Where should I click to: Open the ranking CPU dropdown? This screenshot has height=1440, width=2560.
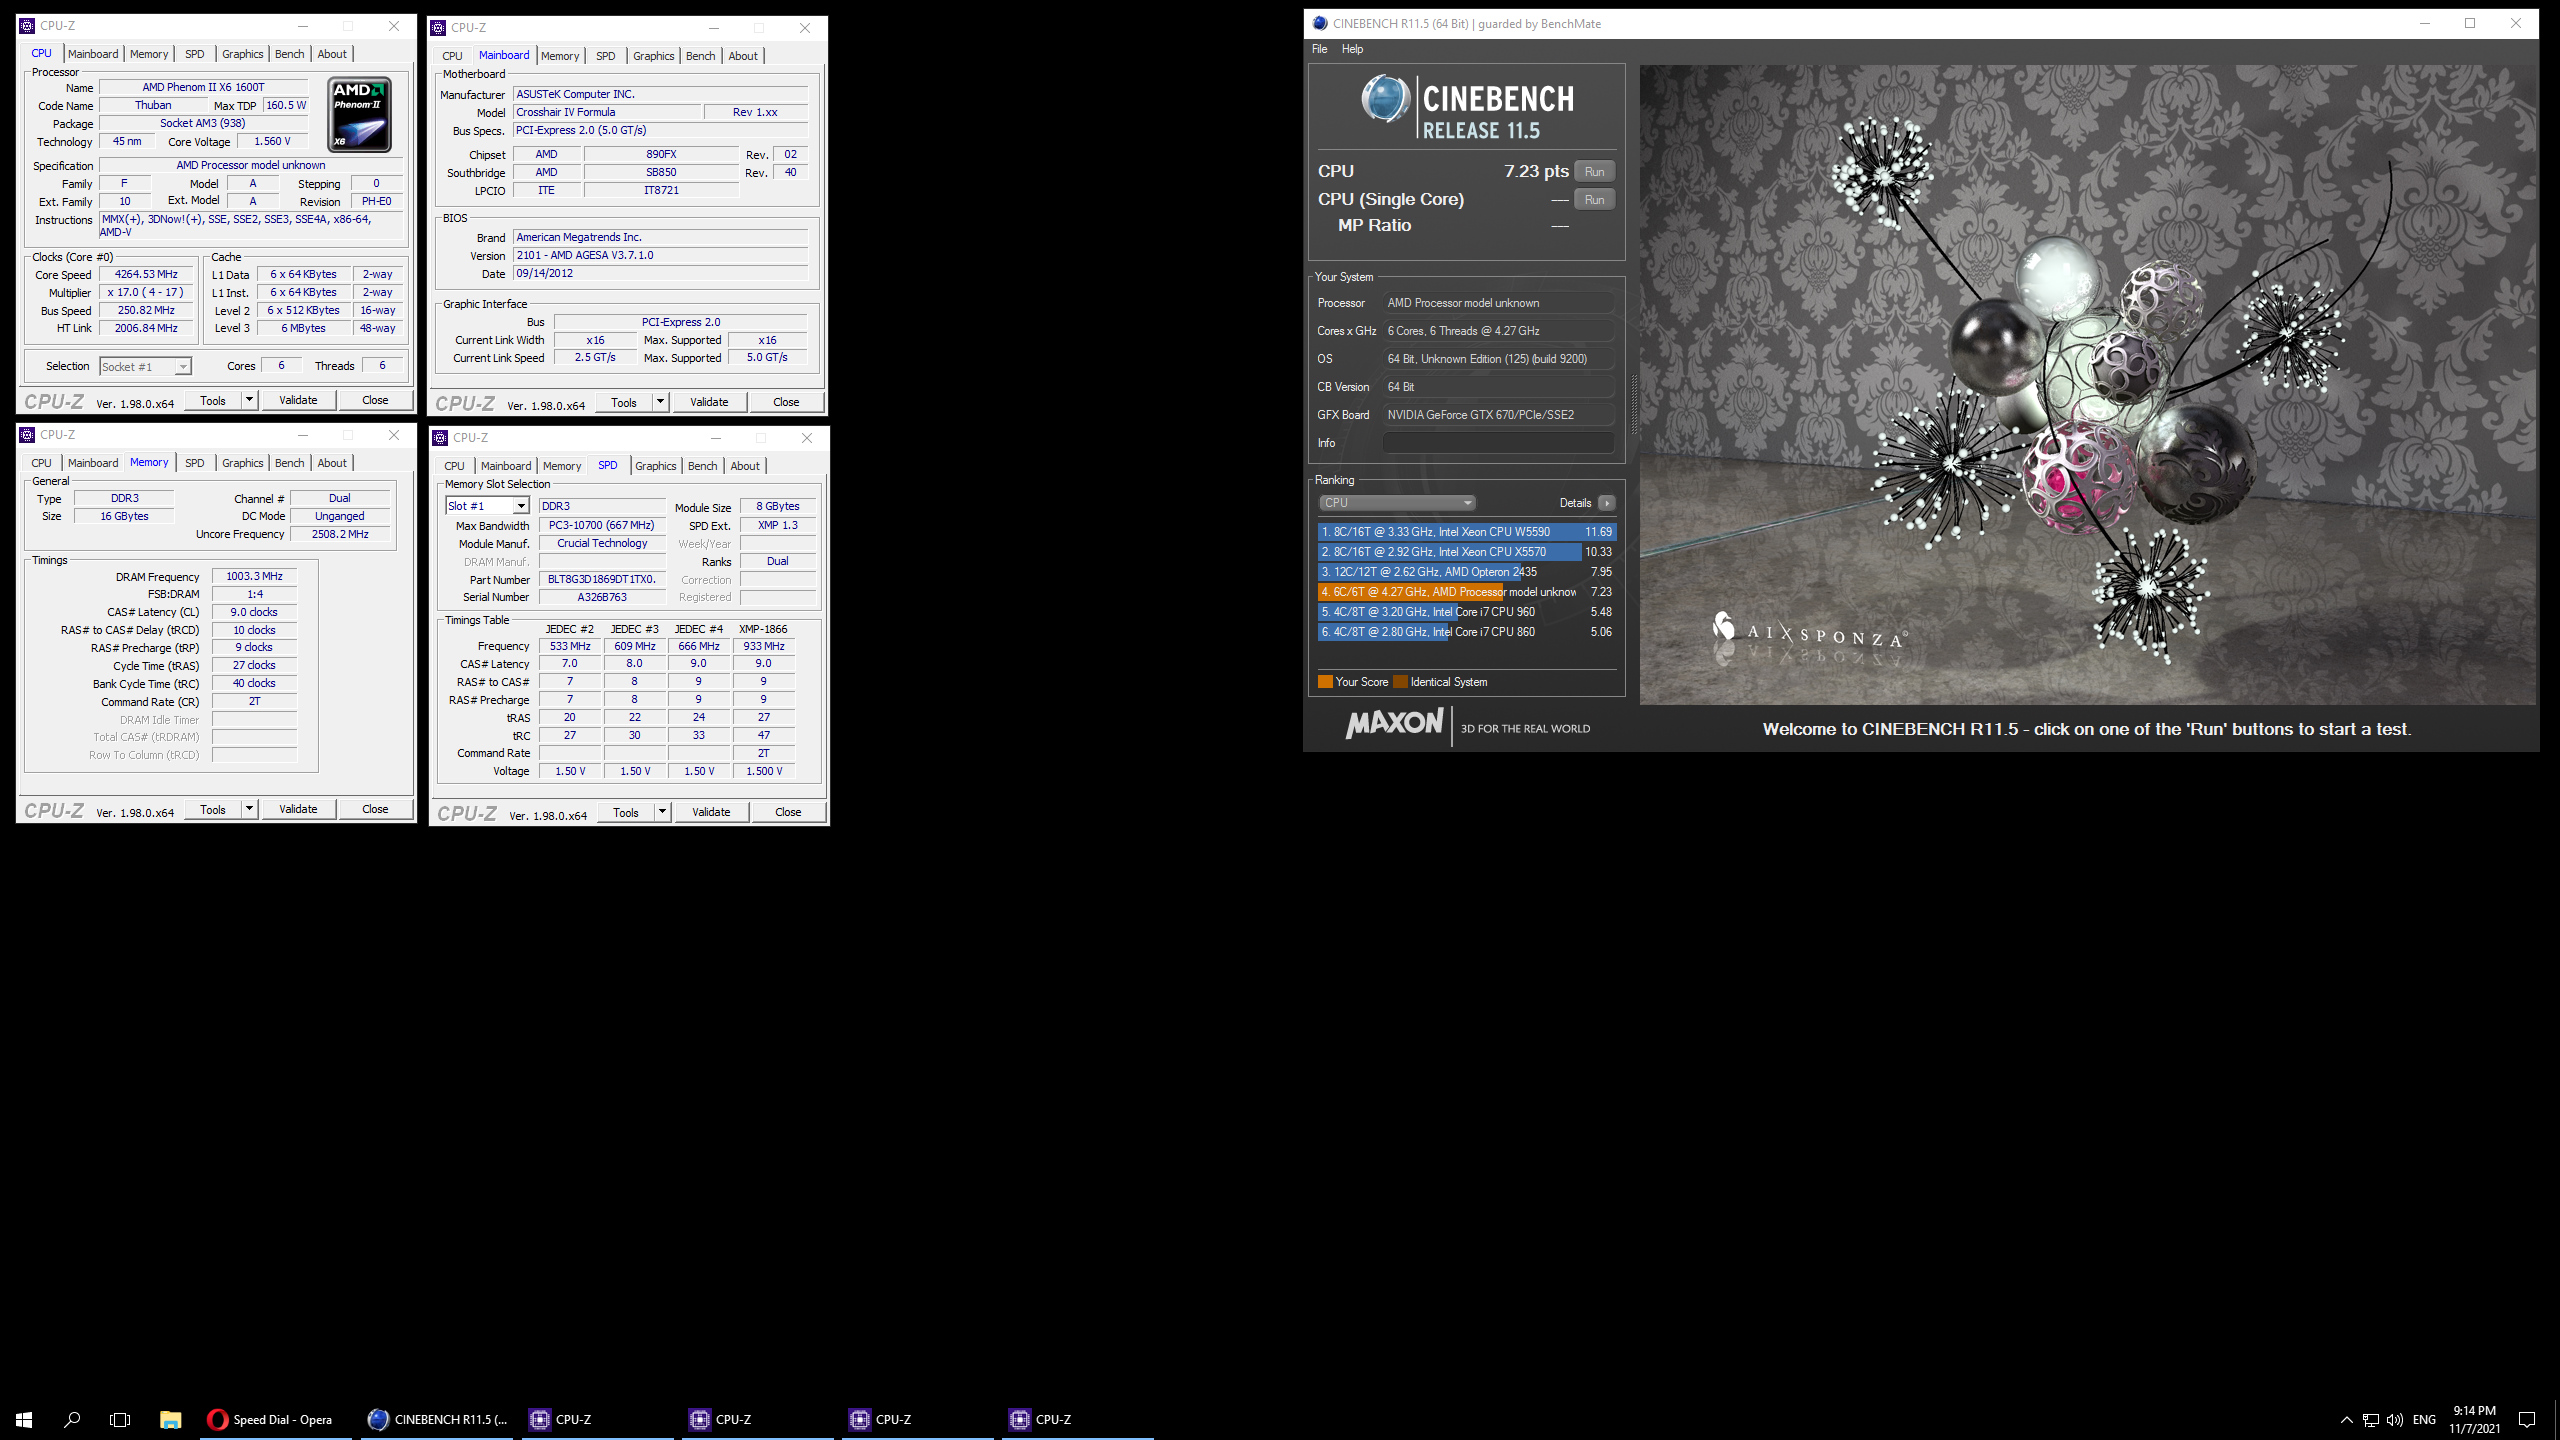[x=1397, y=503]
